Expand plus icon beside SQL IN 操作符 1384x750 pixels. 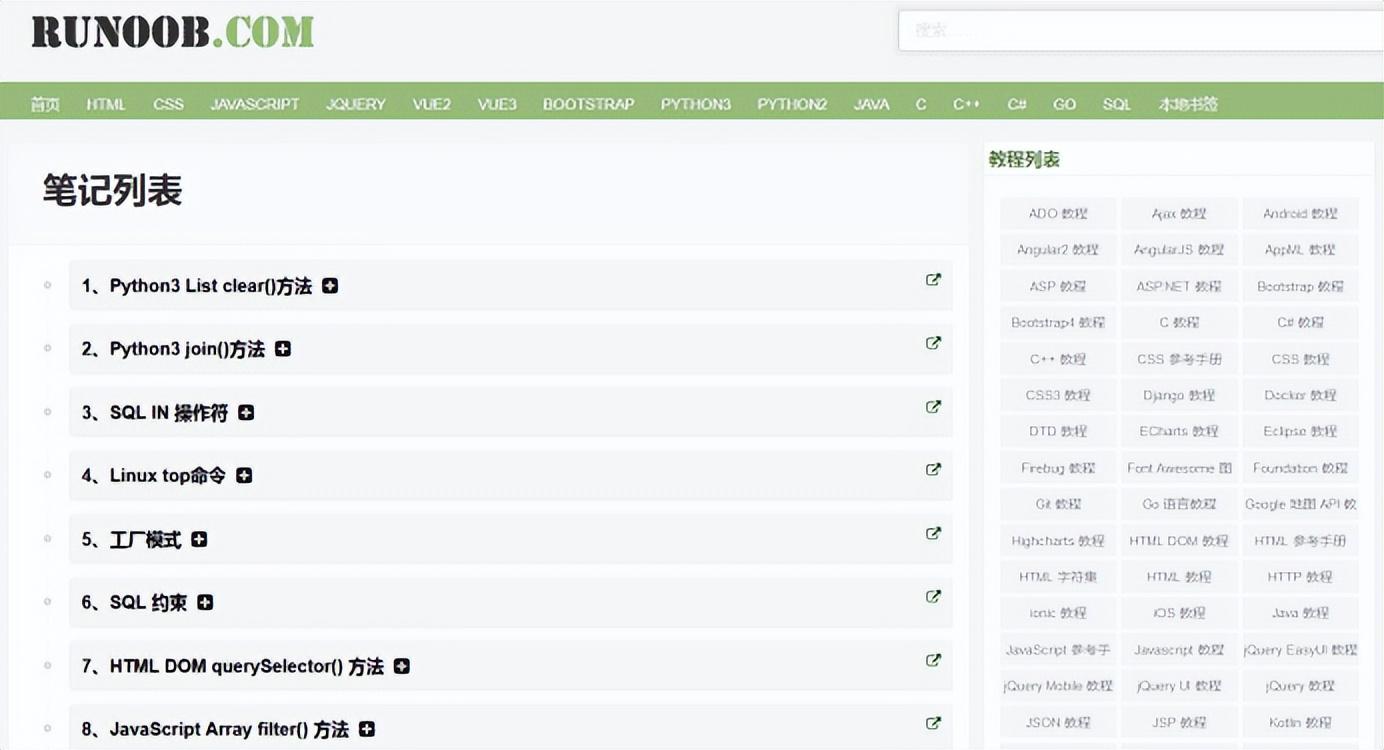click(x=246, y=413)
